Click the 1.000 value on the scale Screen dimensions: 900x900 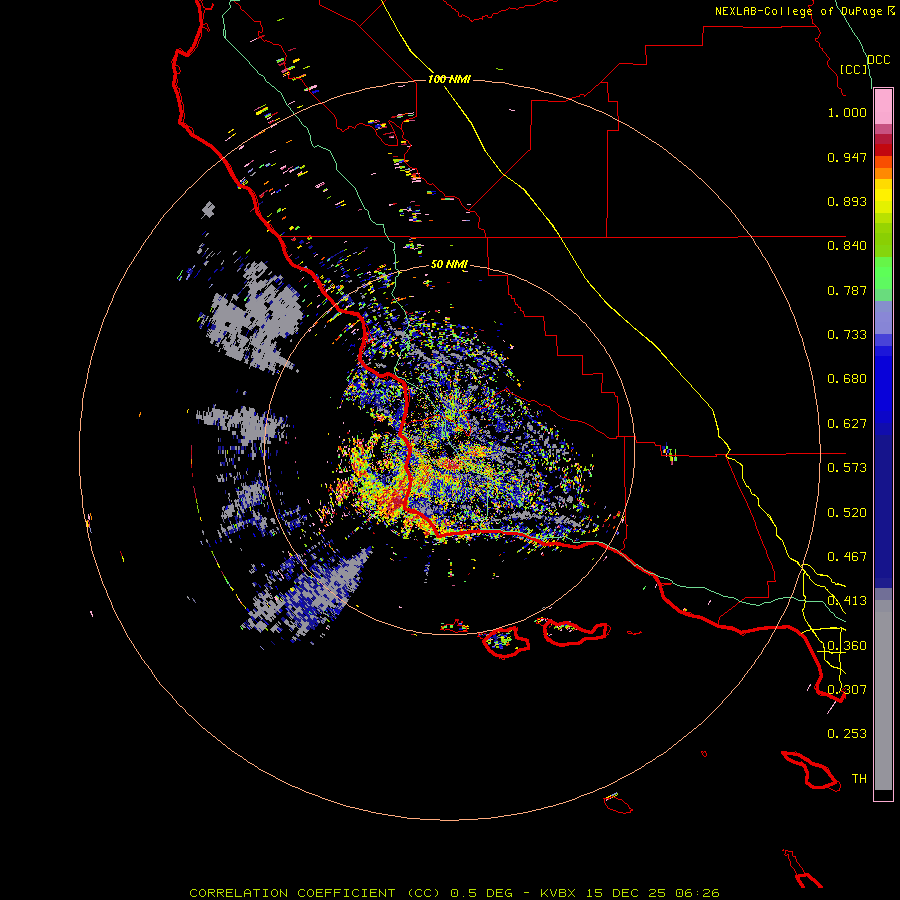tap(847, 112)
